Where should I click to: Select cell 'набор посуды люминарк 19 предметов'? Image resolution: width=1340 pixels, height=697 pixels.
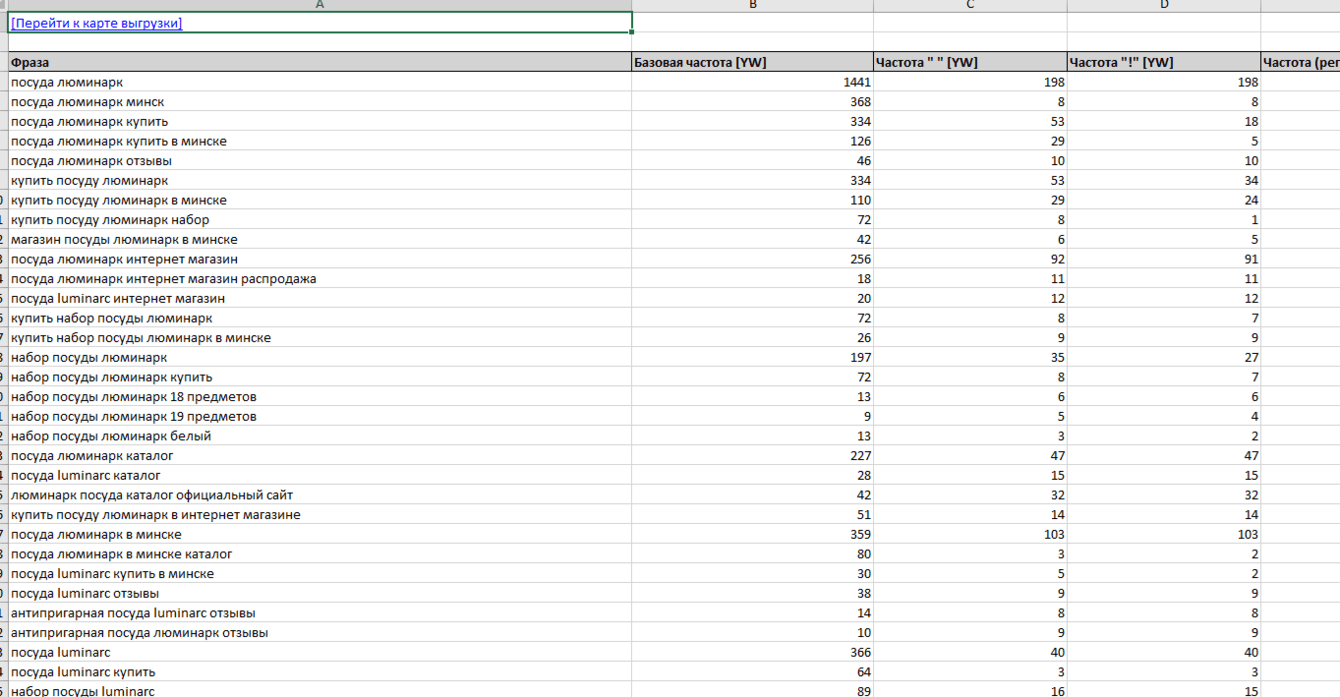[x=320, y=416]
